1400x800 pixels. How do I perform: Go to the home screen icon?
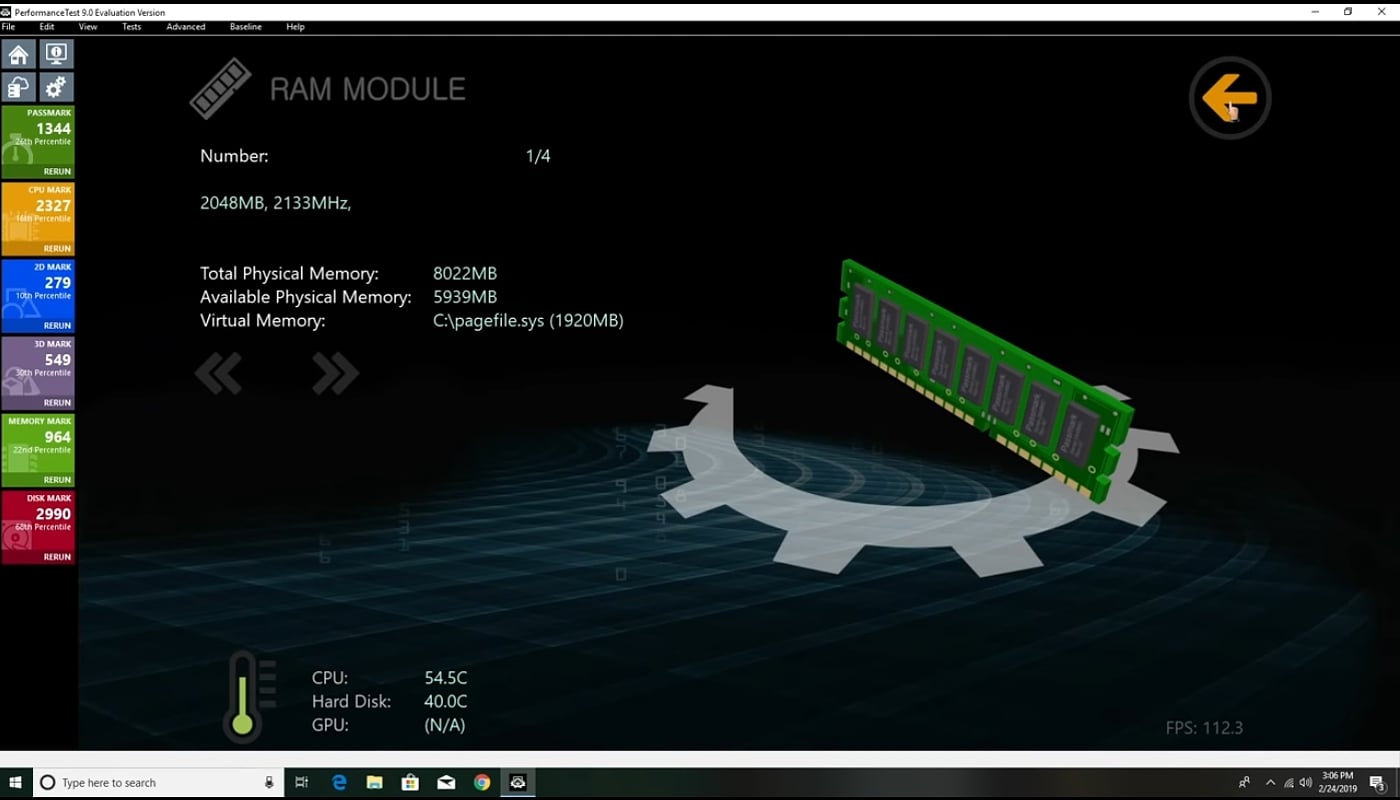click(x=19, y=53)
